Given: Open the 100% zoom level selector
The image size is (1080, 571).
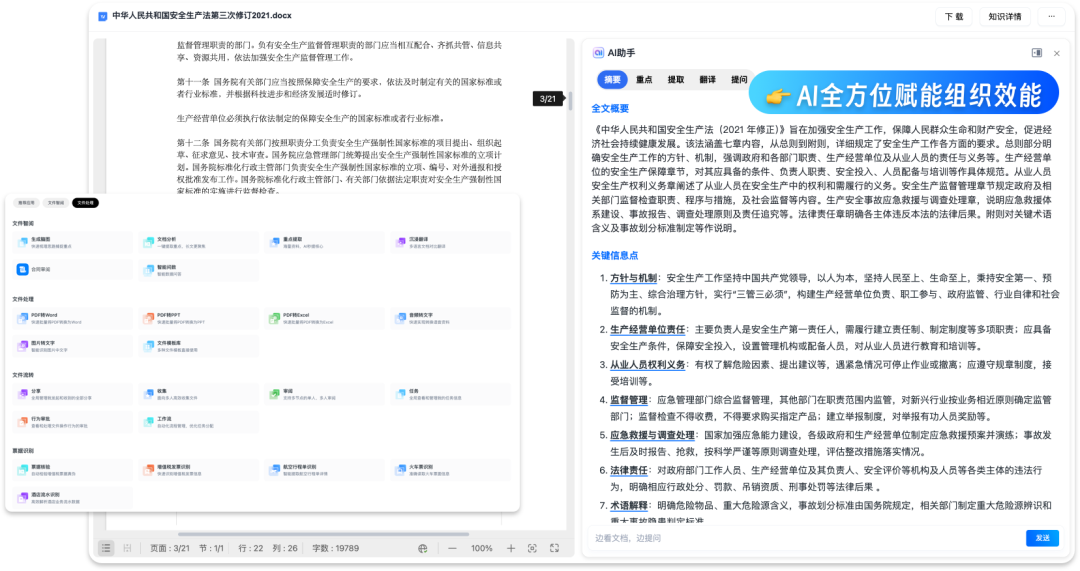Looking at the screenshot, I should [x=482, y=548].
